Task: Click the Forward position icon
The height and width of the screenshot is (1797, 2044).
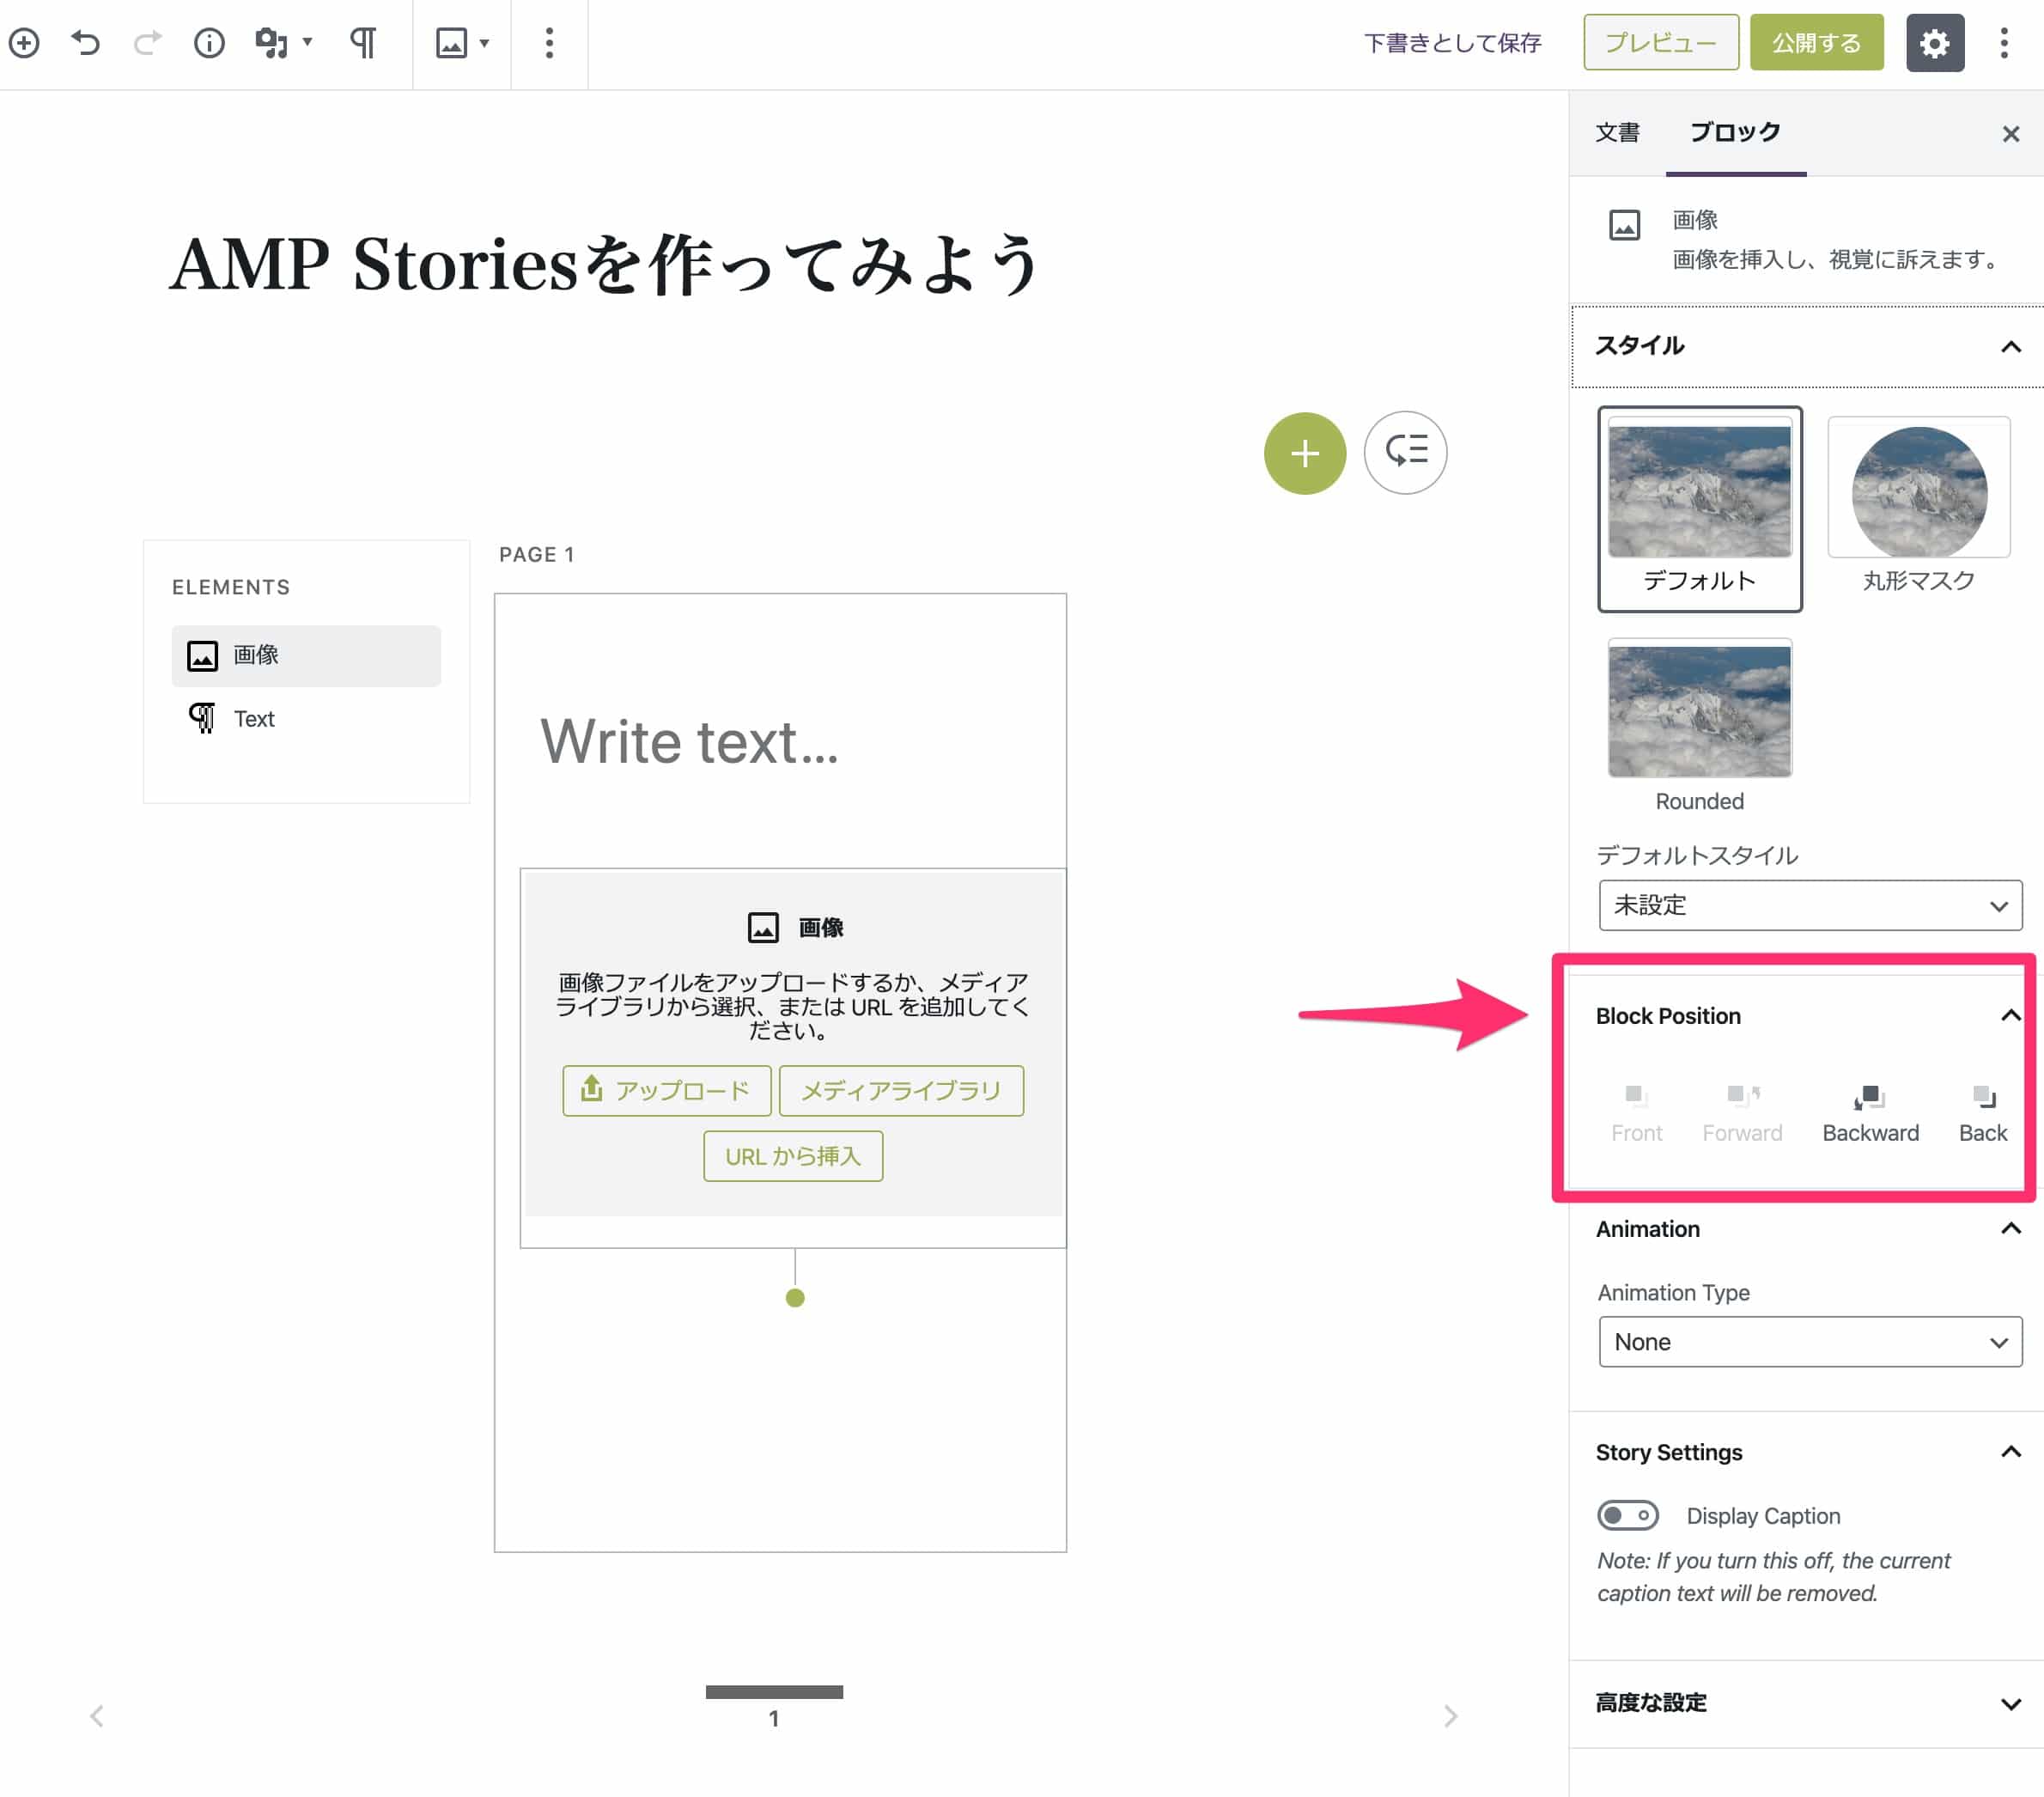Action: (x=1742, y=1113)
